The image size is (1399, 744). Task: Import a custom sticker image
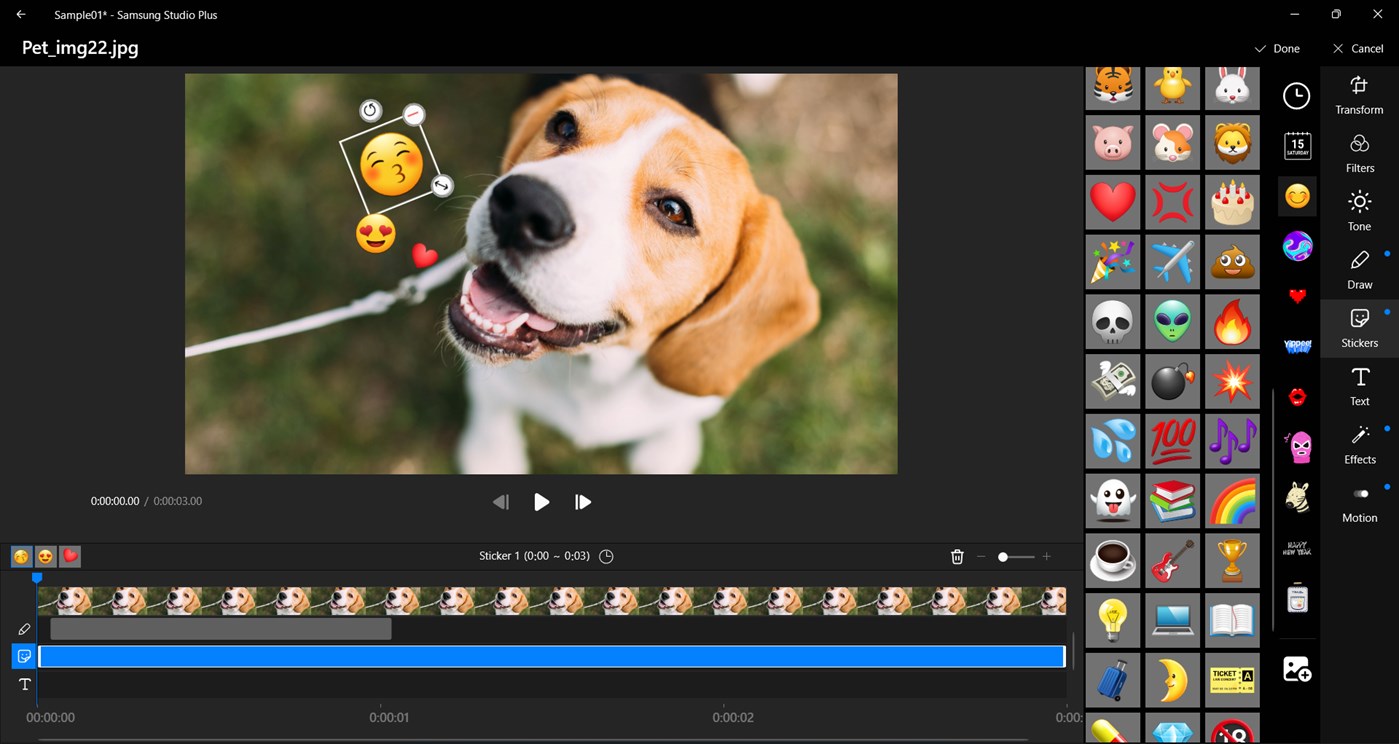(1297, 670)
